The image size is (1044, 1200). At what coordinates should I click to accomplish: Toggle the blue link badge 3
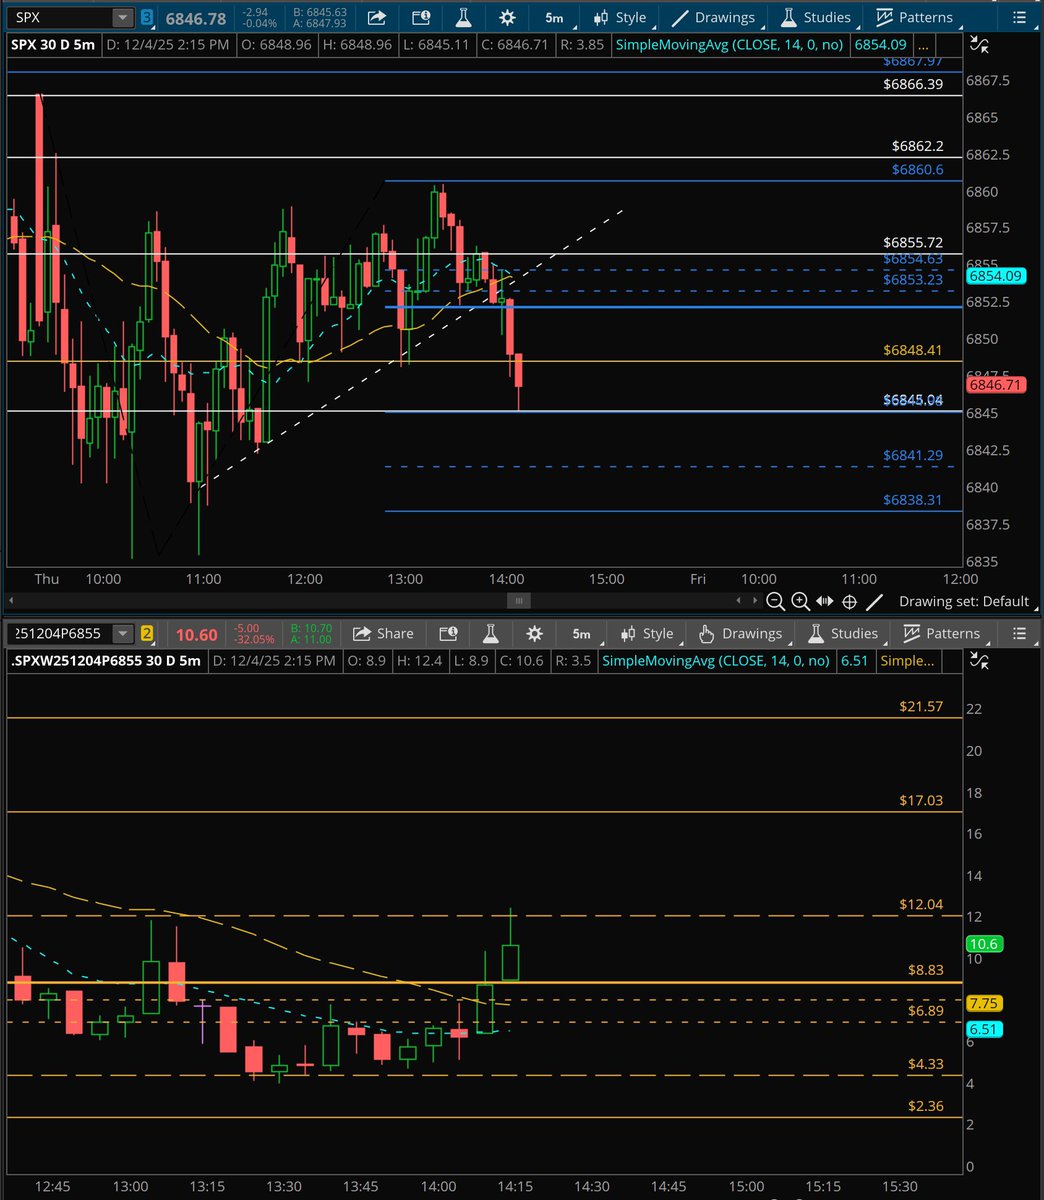pos(145,17)
